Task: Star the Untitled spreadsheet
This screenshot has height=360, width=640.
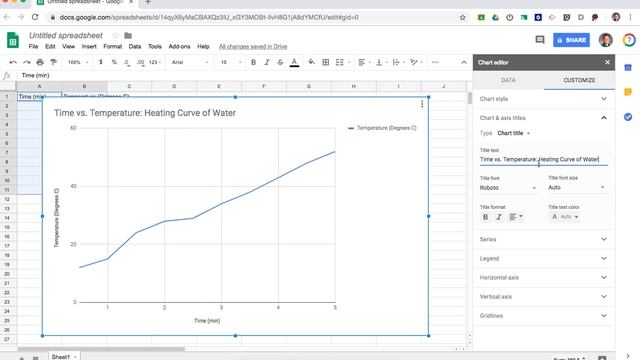Action: coord(116,36)
